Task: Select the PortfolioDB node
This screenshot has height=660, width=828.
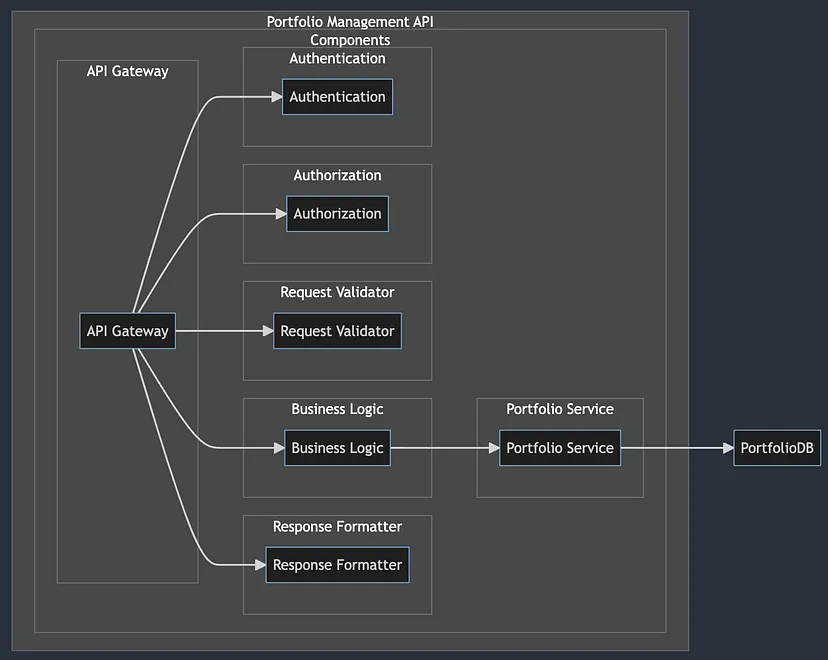Action: point(777,448)
